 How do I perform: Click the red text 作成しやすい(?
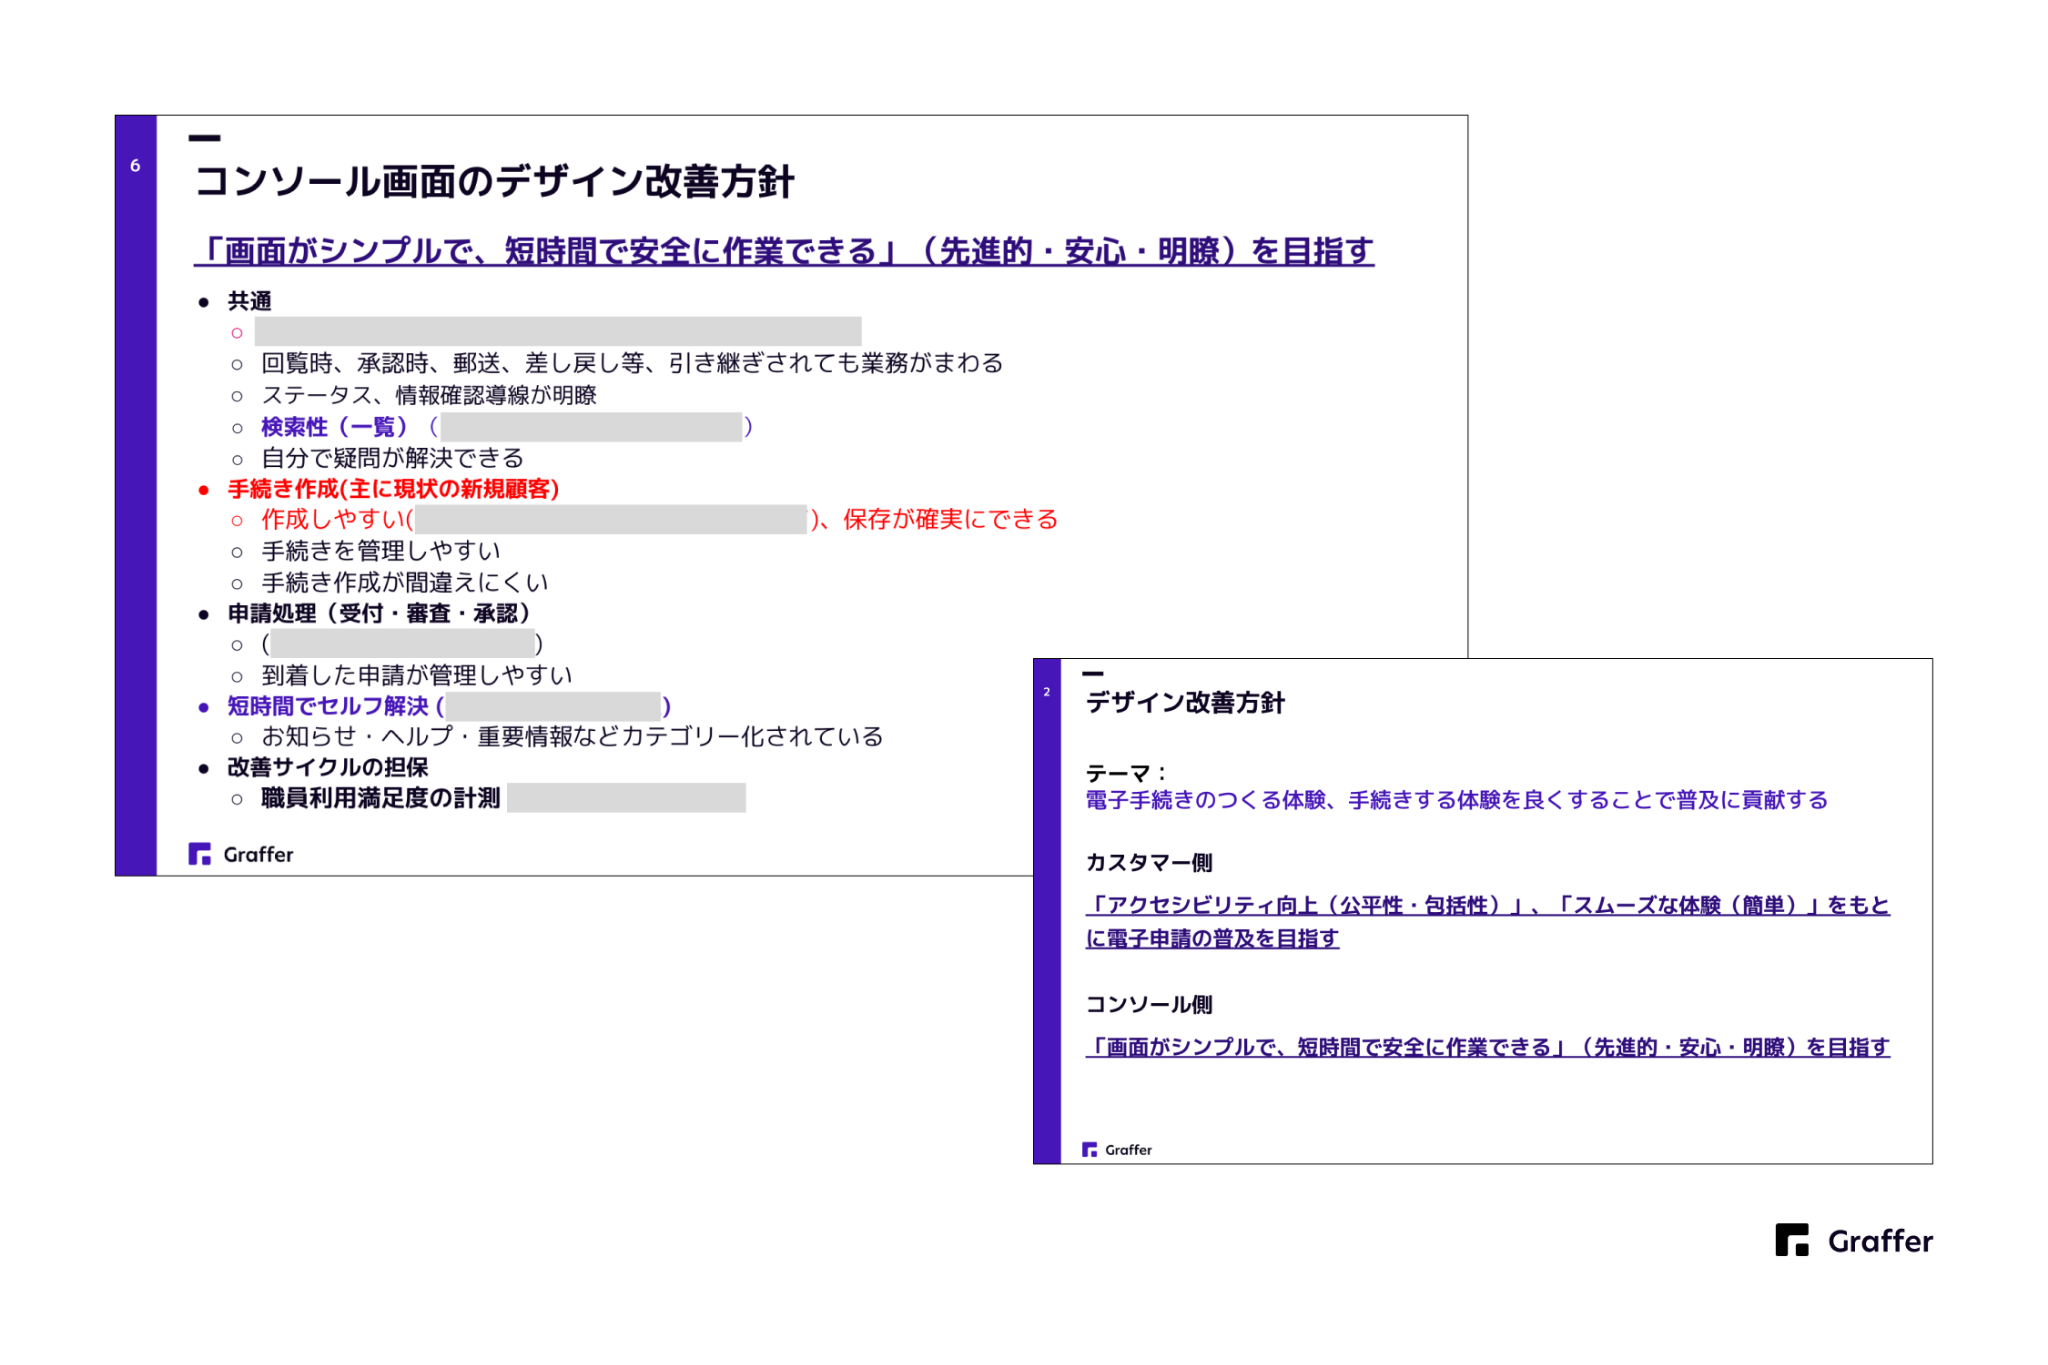(x=337, y=519)
